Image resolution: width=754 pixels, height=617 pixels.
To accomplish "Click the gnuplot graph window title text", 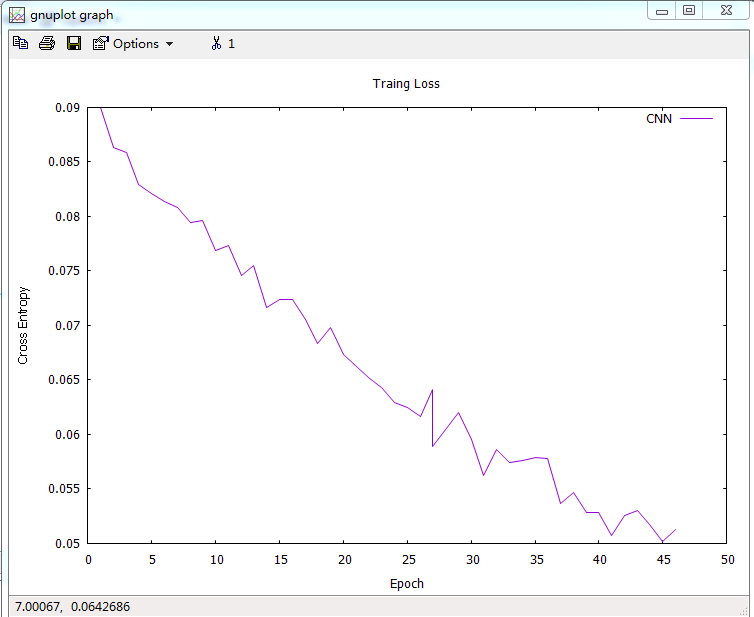I will tap(72, 15).
